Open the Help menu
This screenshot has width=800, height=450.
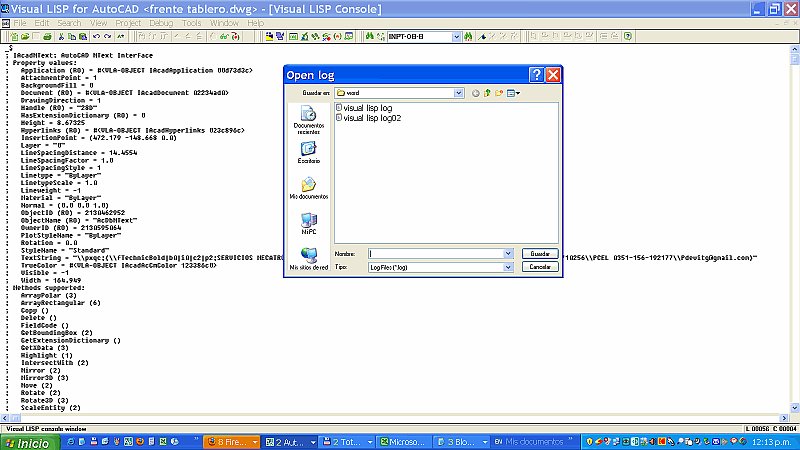[x=256, y=23]
